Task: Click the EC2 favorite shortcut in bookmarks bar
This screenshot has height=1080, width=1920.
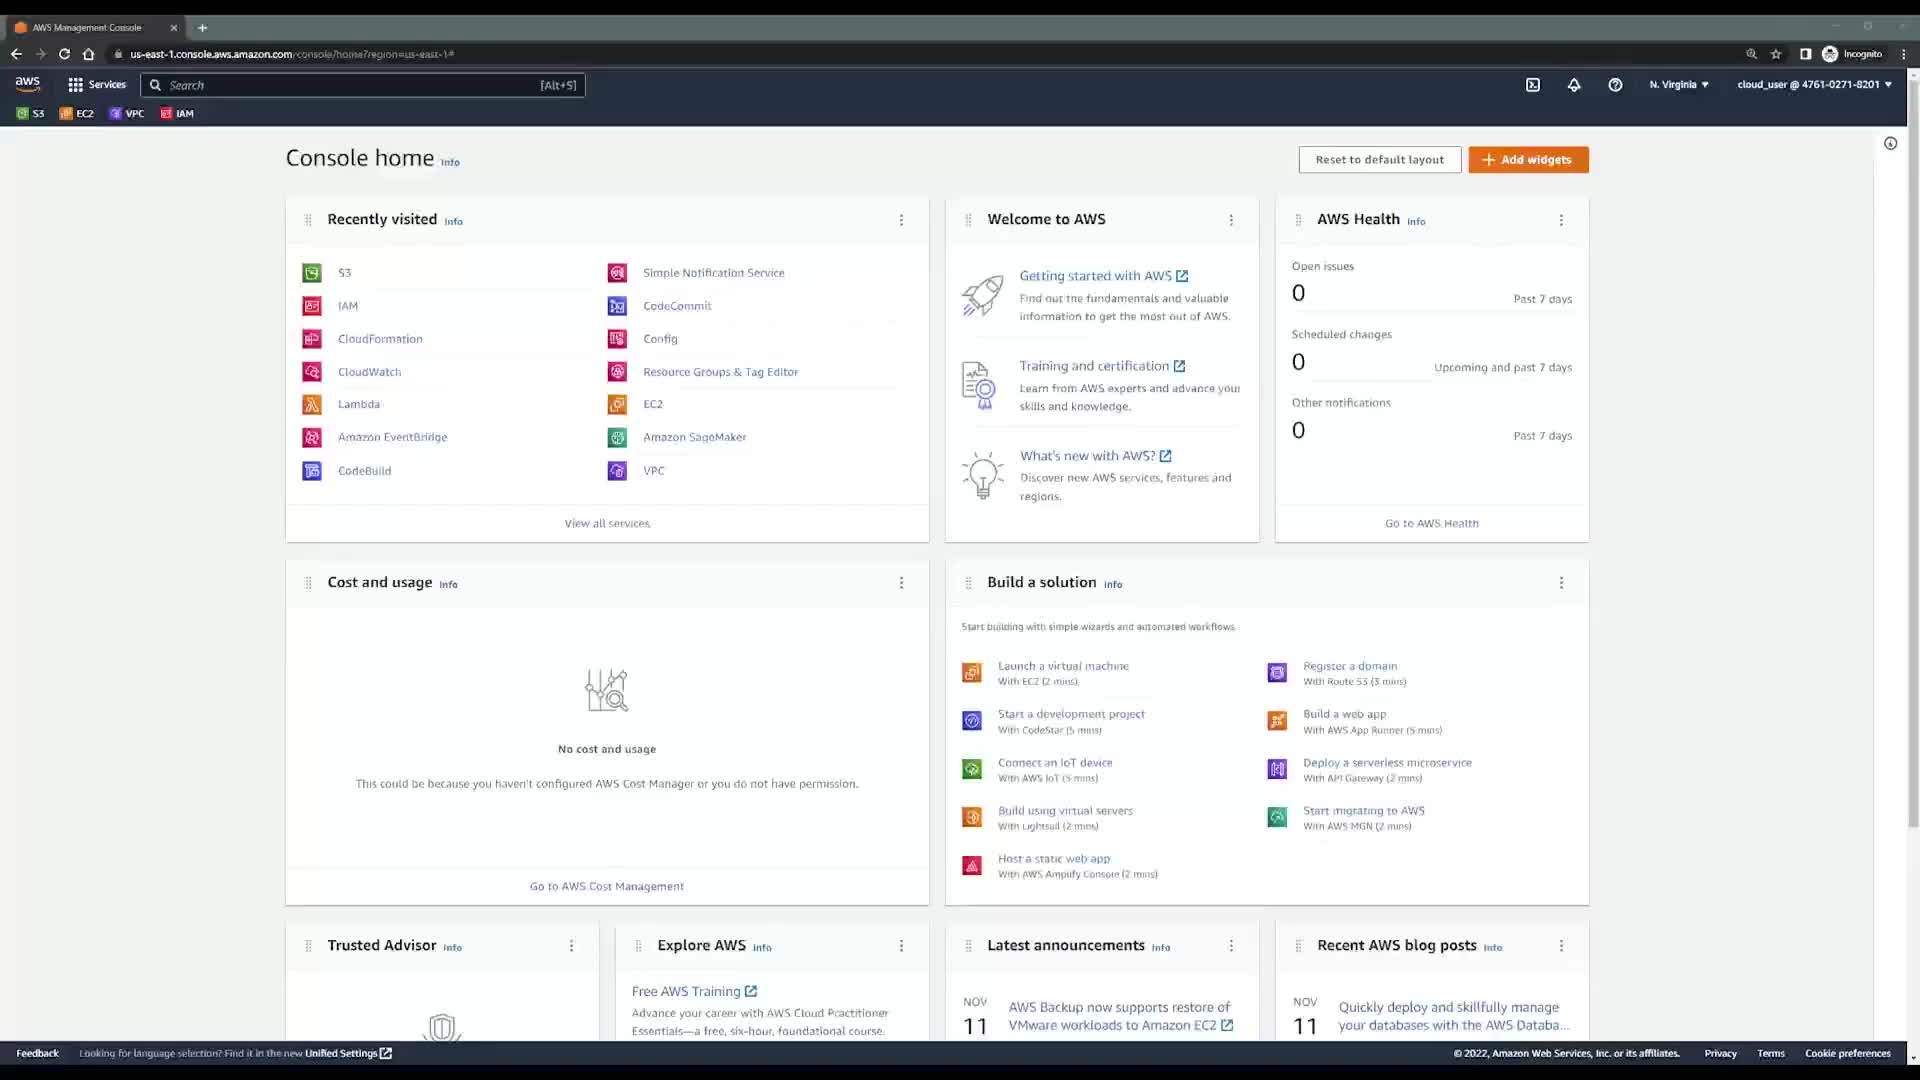Action: coord(77,114)
